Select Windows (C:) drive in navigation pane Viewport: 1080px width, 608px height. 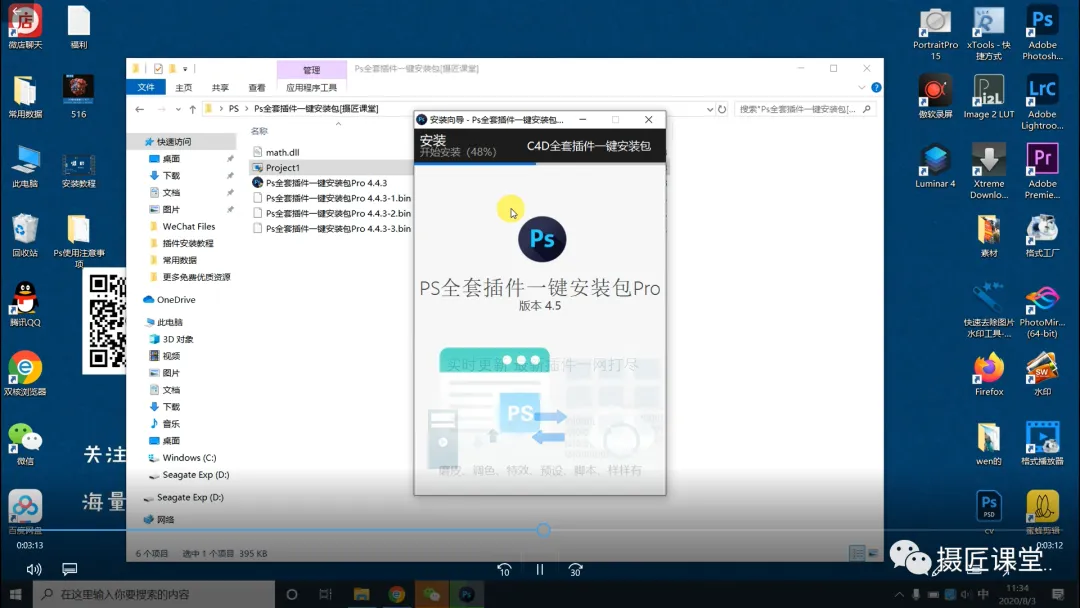click(x=189, y=458)
